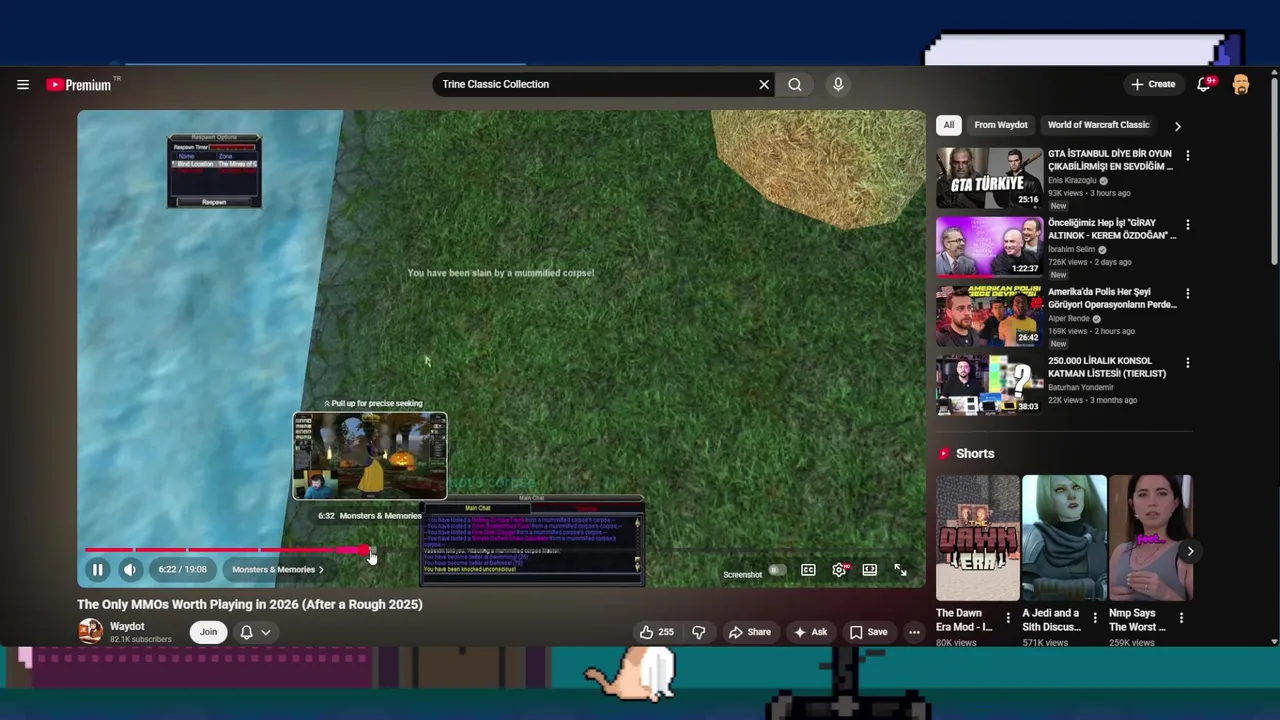
Task: Start voice search with microphone
Action: tap(838, 84)
